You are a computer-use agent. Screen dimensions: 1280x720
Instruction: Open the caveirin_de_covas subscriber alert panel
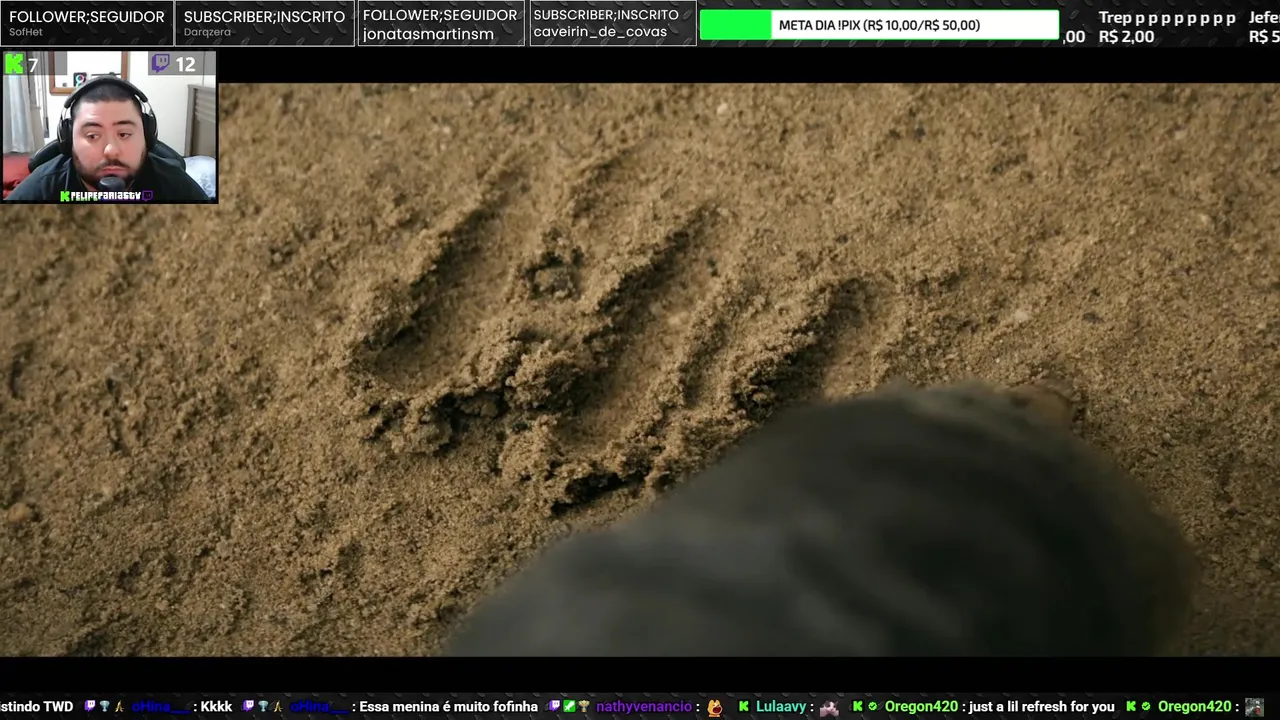click(611, 23)
